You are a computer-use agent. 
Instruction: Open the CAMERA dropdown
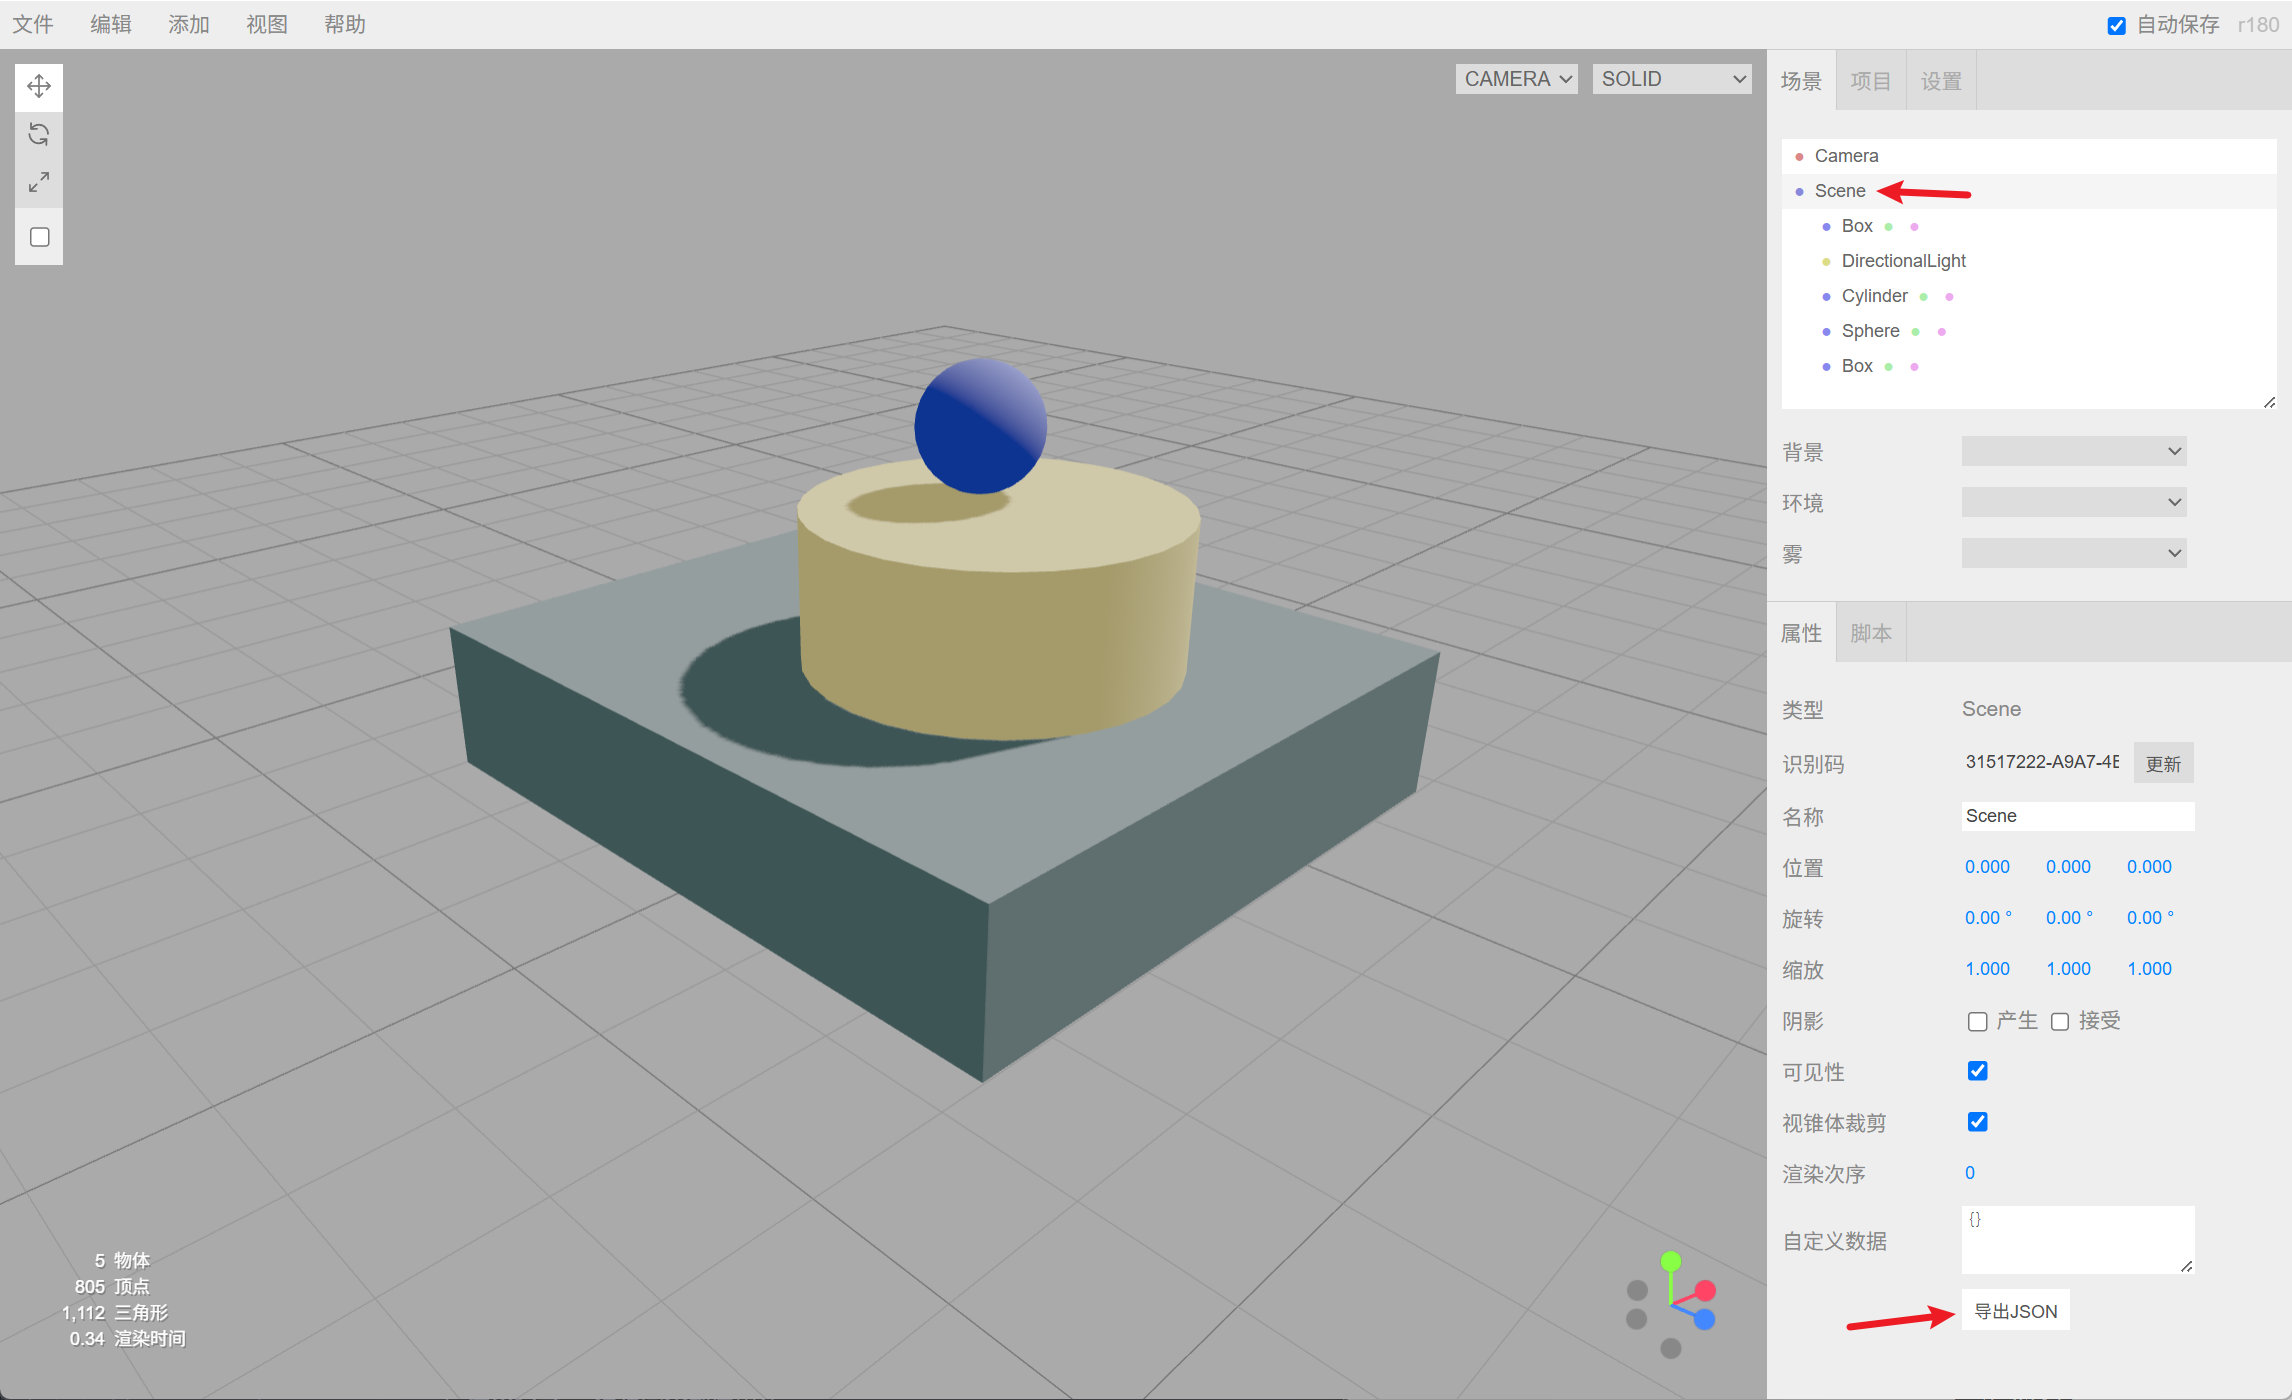1516,79
